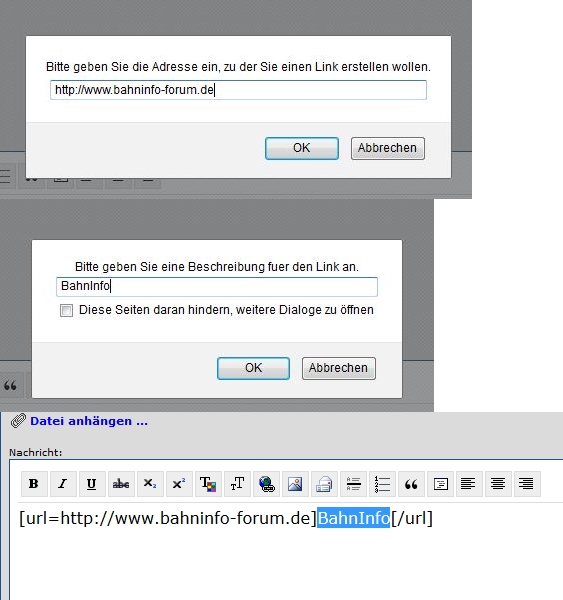Check 'Diese Seiten daran hindern' checkbox
The height and width of the screenshot is (600, 563).
pyautogui.click(x=66, y=310)
